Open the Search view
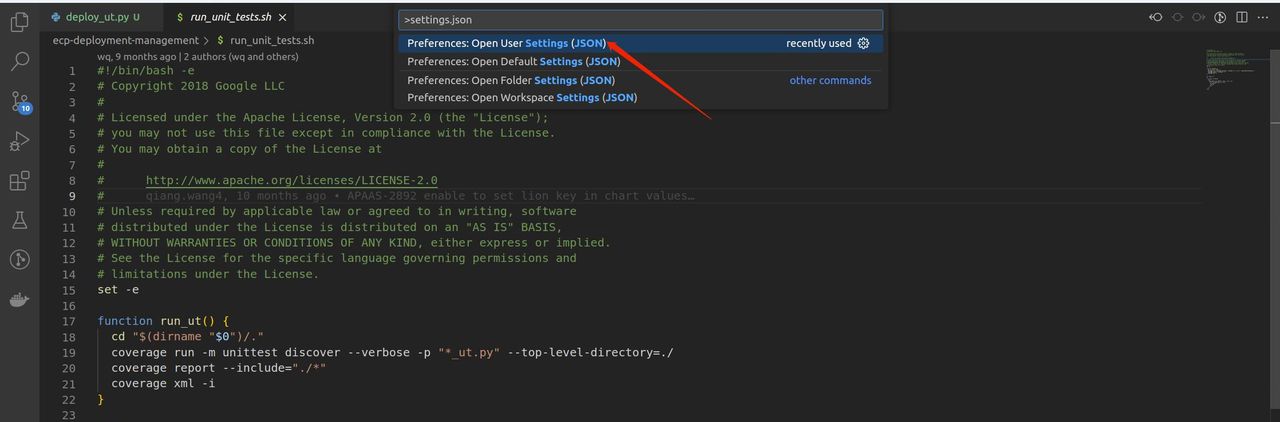 tap(19, 62)
